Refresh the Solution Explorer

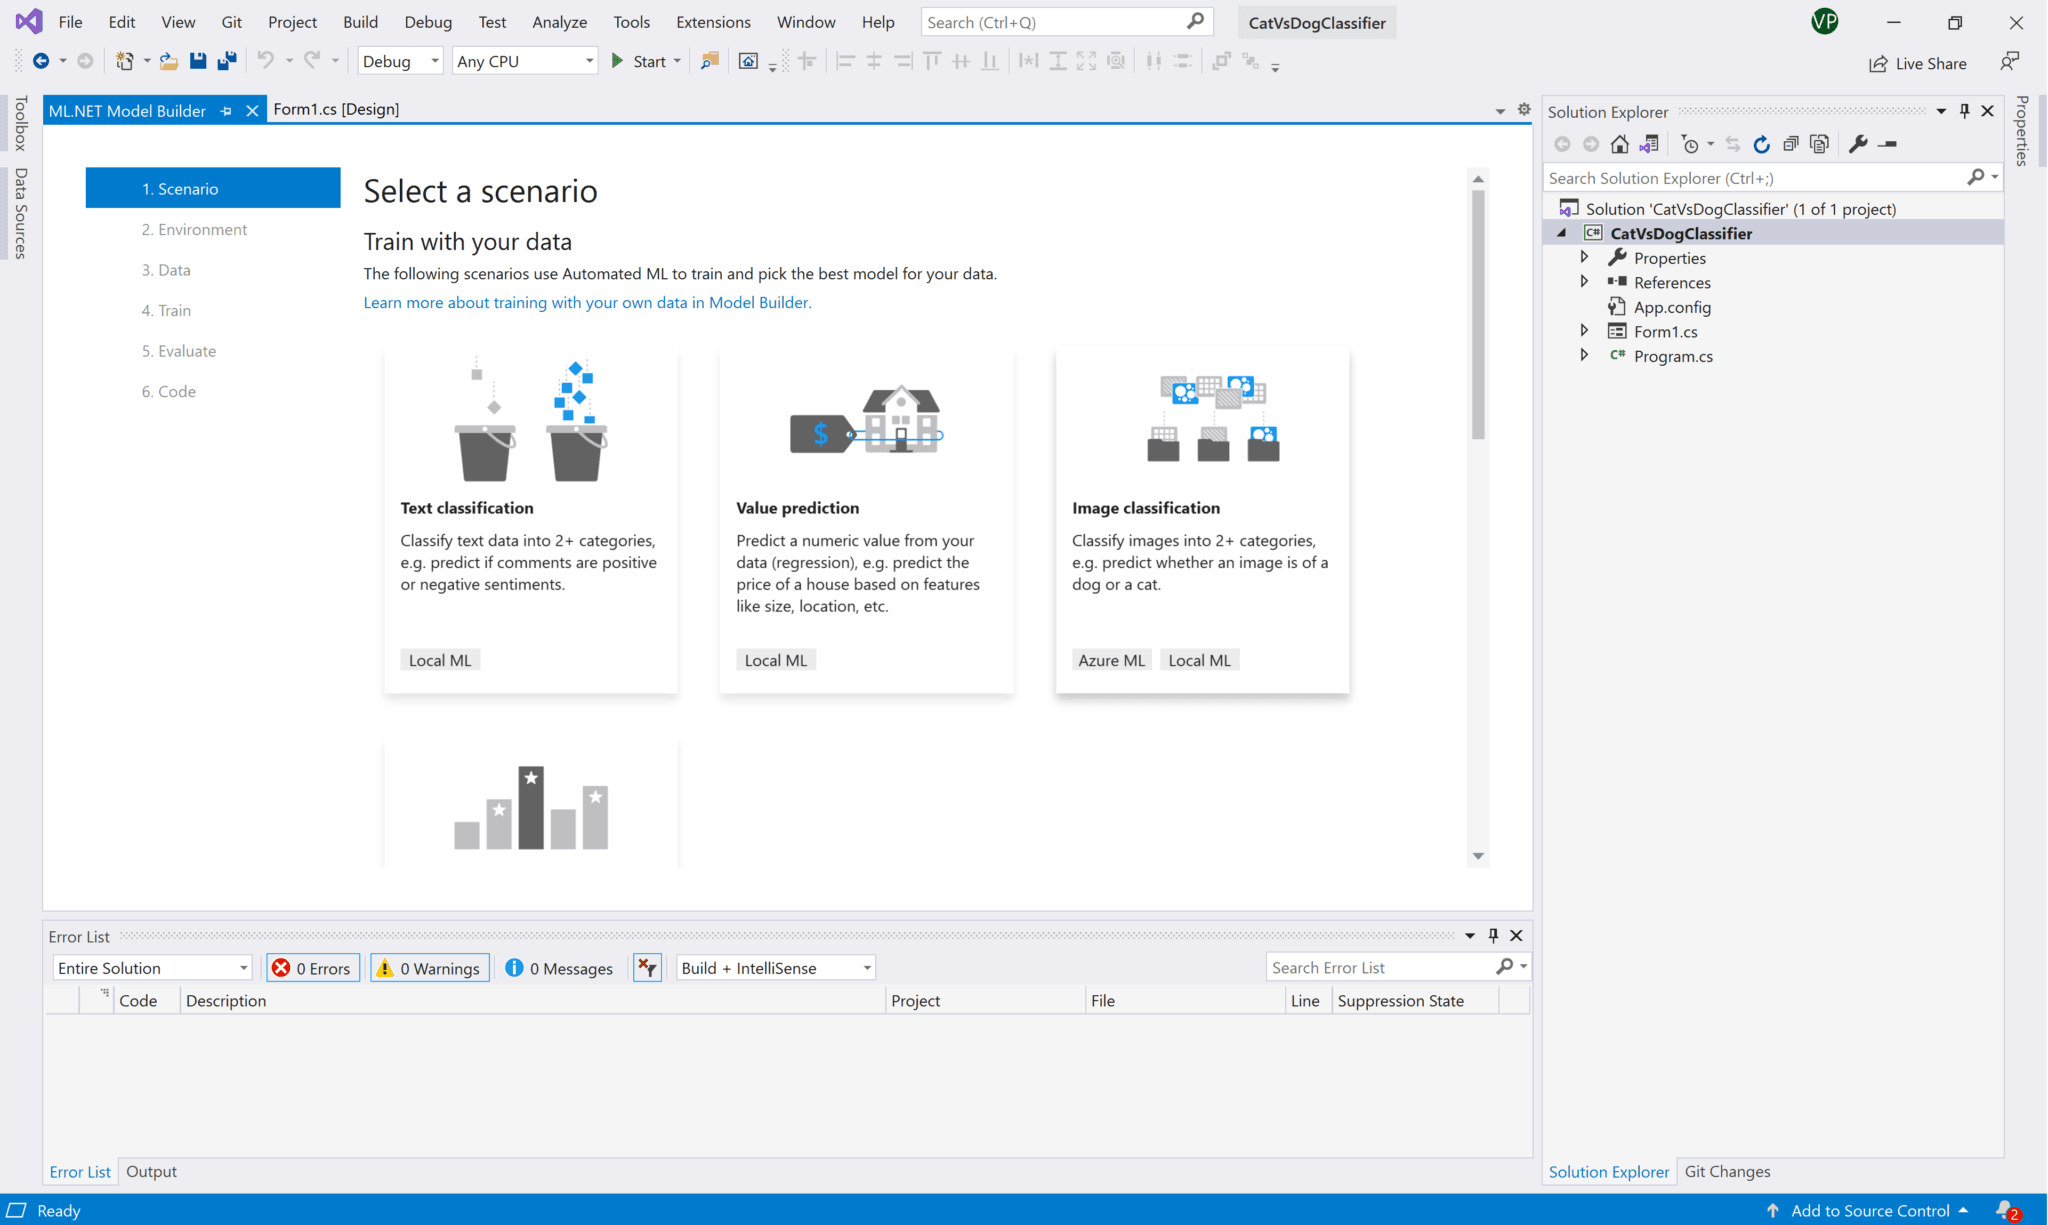click(1761, 144)
